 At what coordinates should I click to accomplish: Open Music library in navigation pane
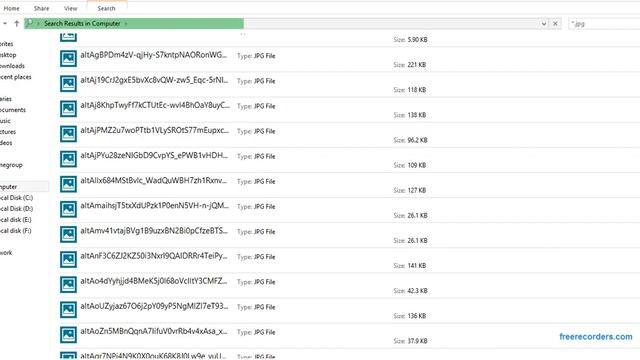pyautogui.click(x=5, y=121)
